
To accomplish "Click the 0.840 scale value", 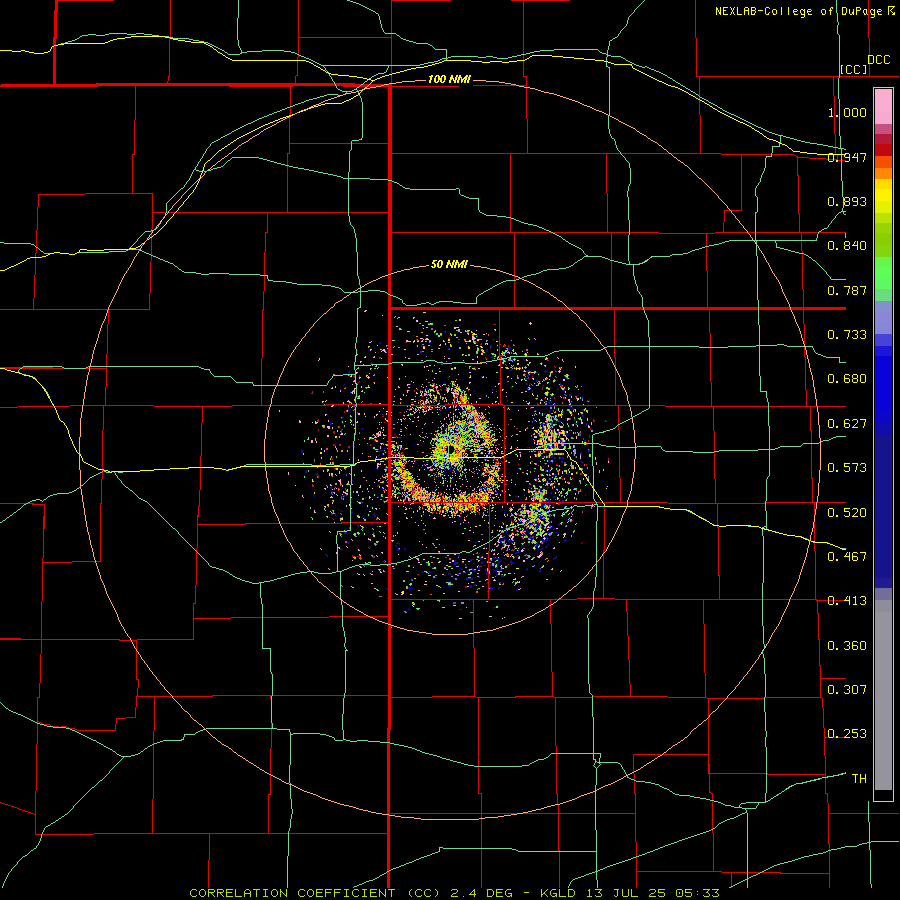I will pyautogui.click(x=847, y=246).
